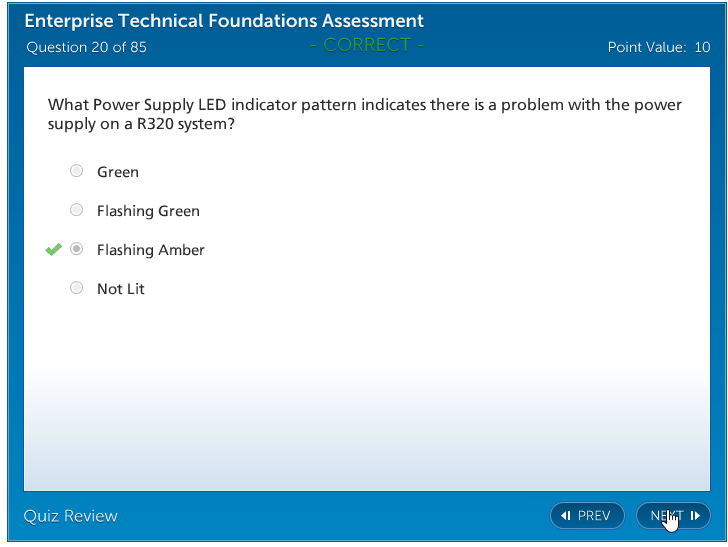Viewport: 728px width, 547px height.
Task: Click the "Not Lit" answer text
Action: (121, 289)
